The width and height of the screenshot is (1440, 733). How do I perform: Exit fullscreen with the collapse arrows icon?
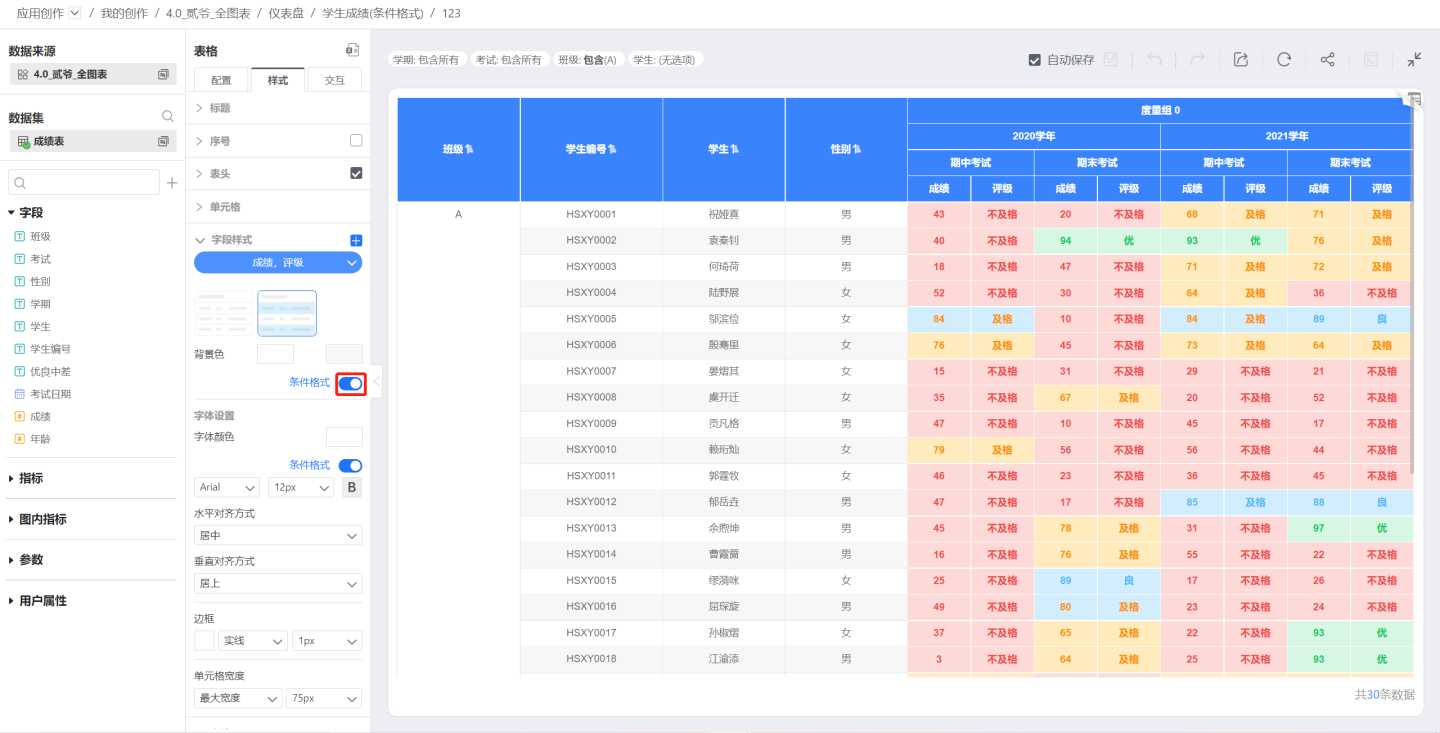coord(1414,60)
